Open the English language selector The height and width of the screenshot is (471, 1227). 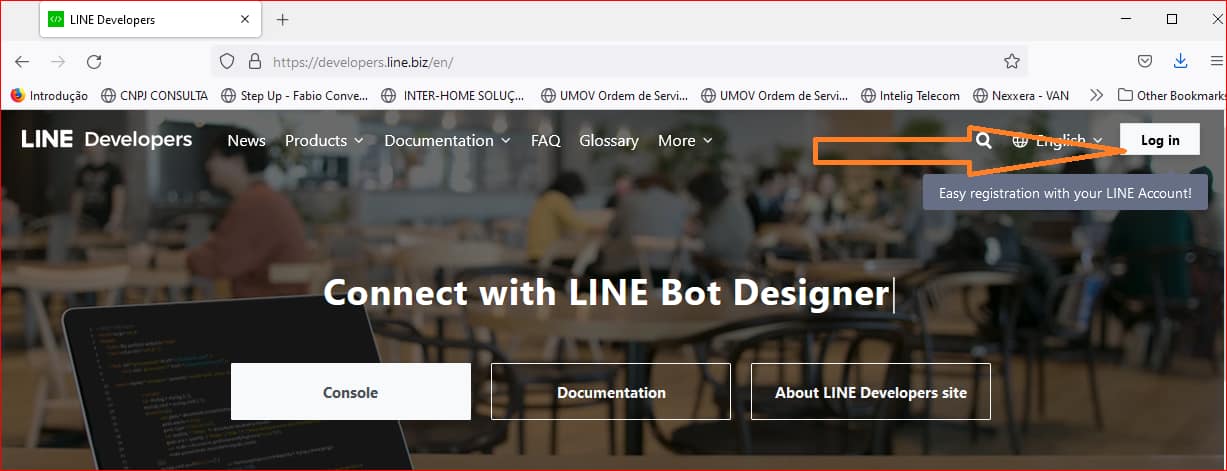pyautogui.click(x=1058, y=141)
